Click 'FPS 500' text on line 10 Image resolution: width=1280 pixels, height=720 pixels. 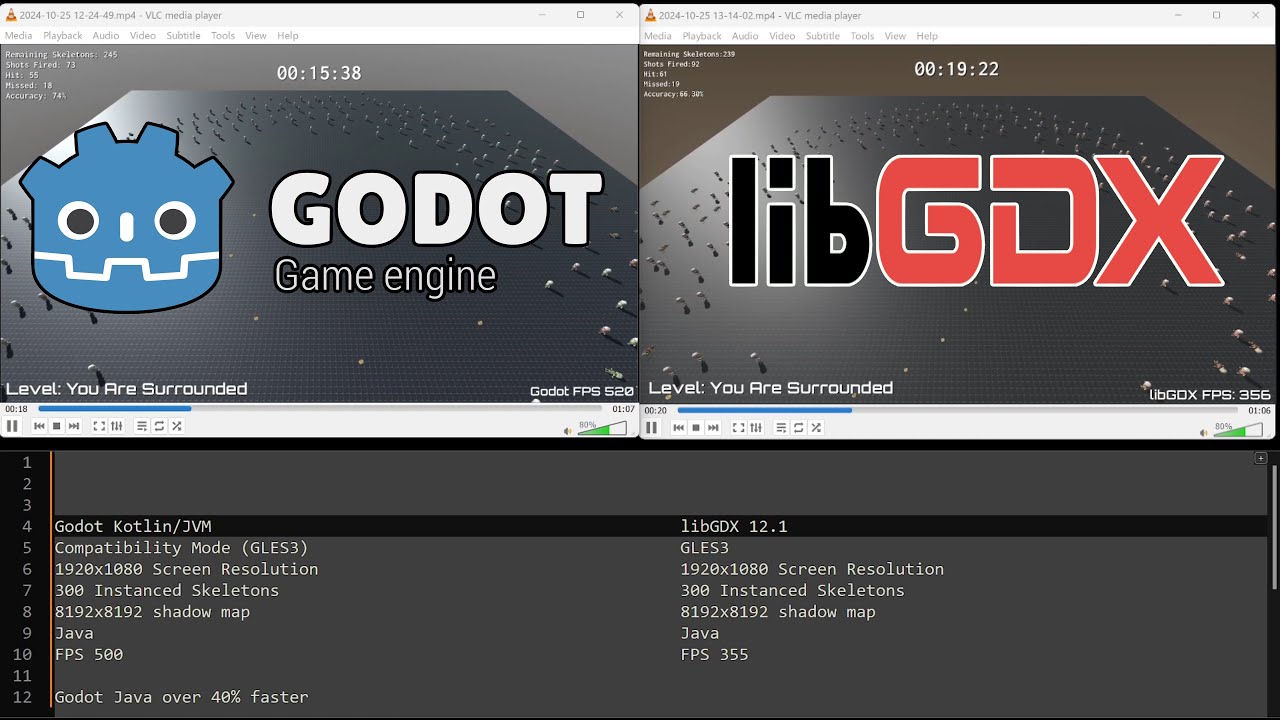click(x=89, y=655)
